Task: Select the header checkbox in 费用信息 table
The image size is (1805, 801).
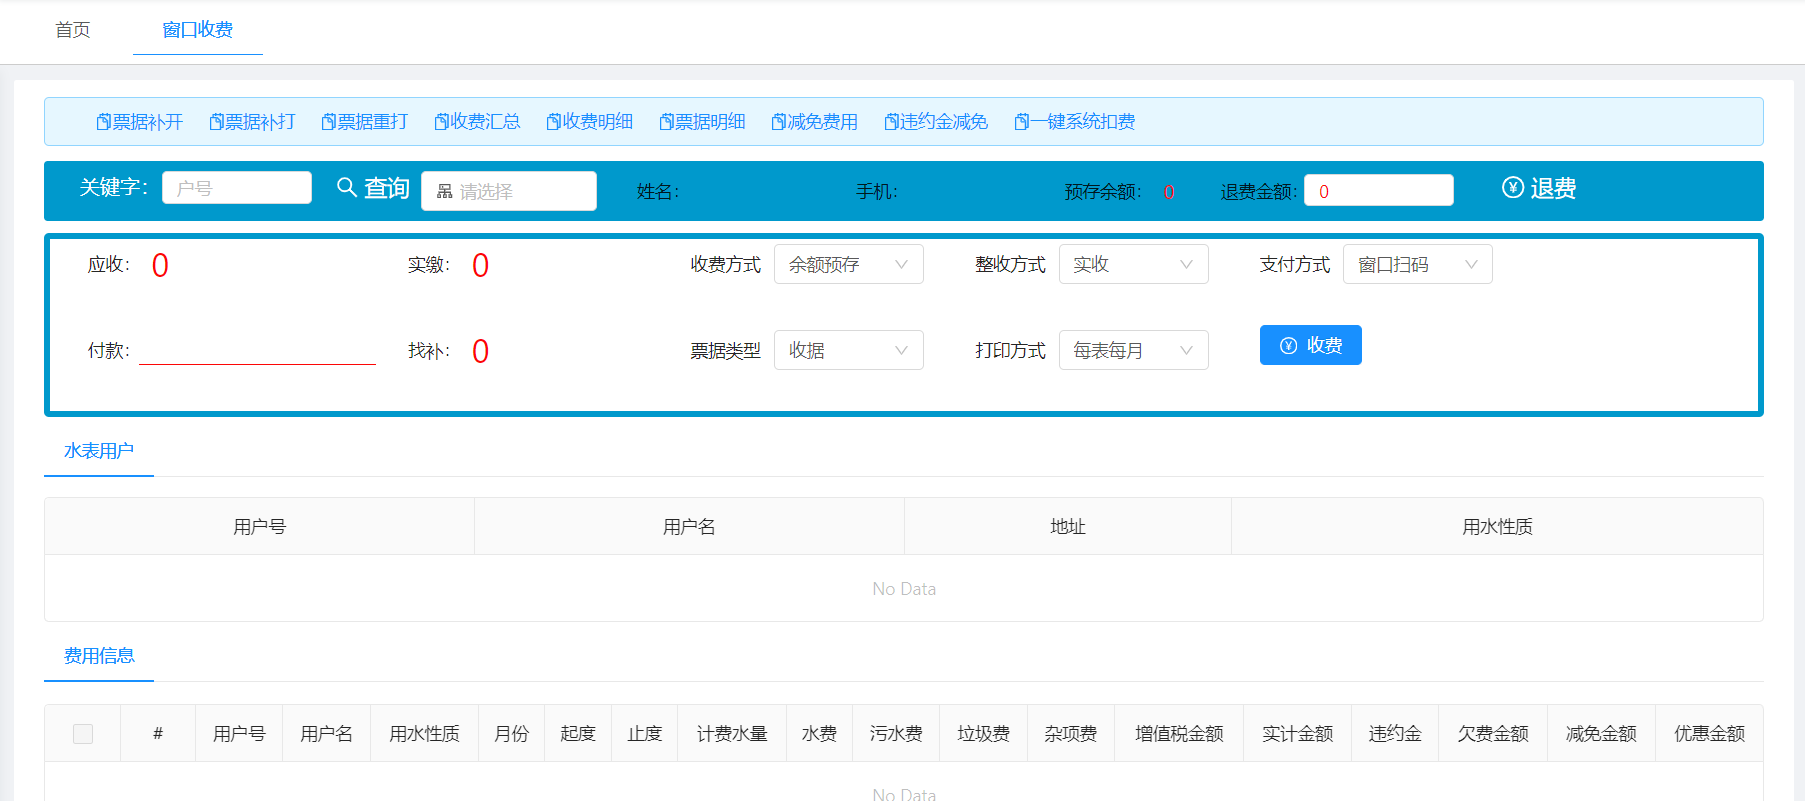Action: pos(83,734)
